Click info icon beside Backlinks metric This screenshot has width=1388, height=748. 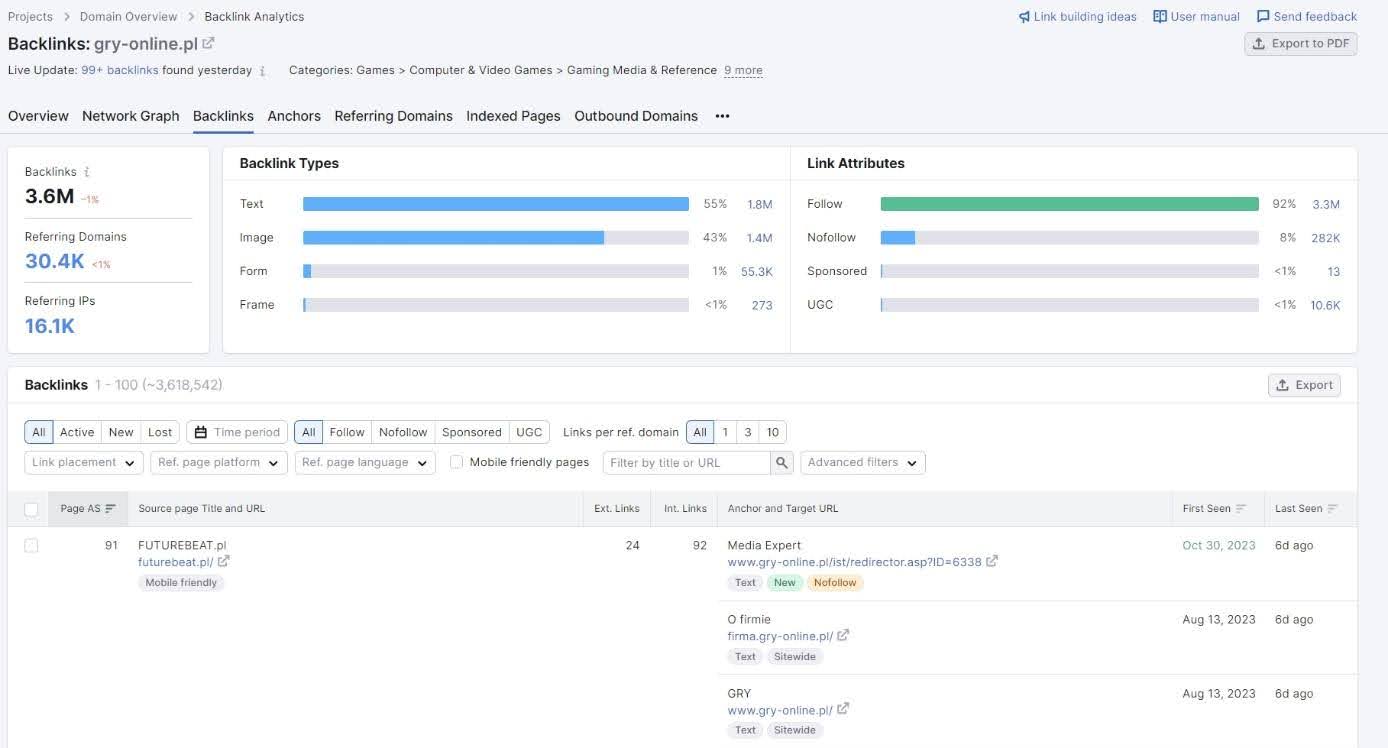point(87,172)
